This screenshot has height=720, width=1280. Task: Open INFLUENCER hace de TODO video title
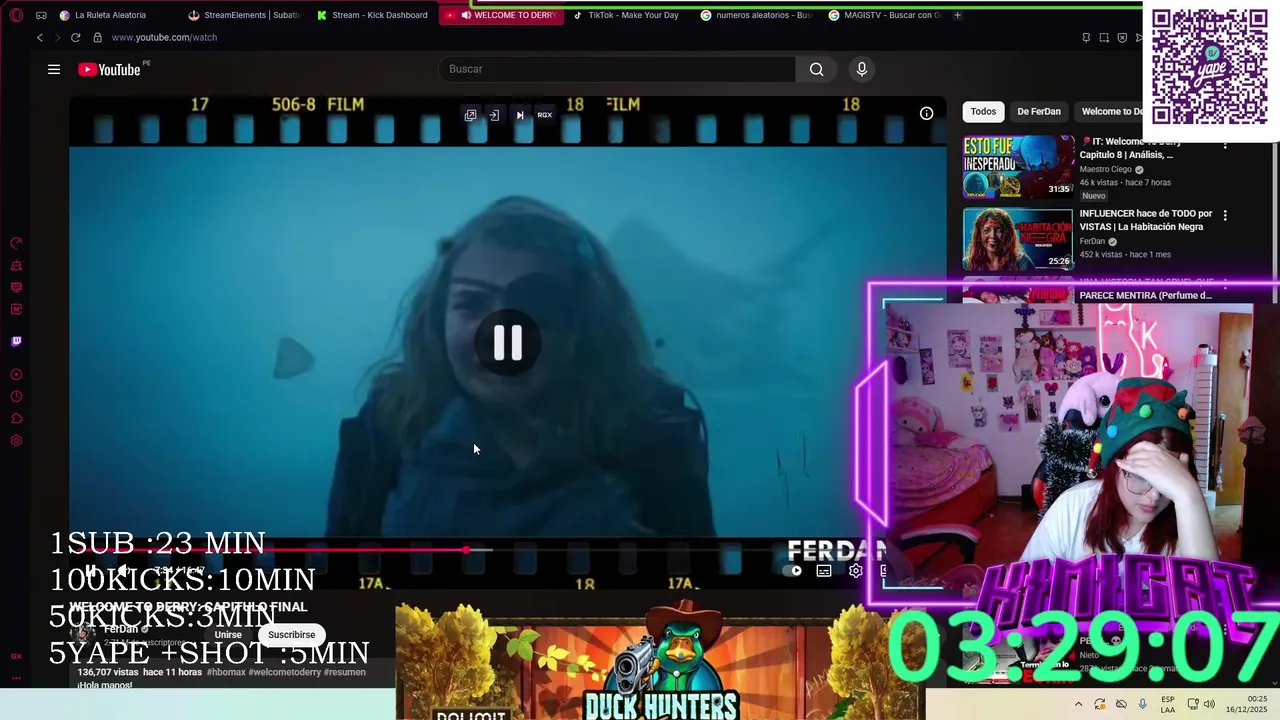pyautogui.click(x=1146, y=220)
